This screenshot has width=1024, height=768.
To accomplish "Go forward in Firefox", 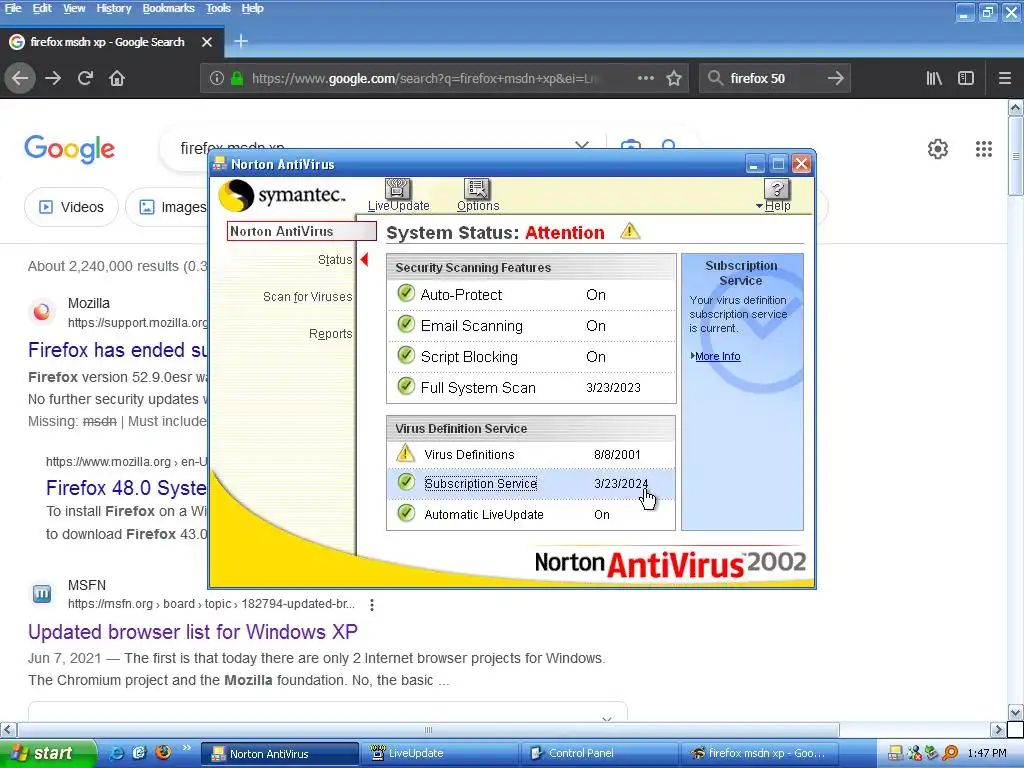I will pyautogui.click(x=53, y=78).
